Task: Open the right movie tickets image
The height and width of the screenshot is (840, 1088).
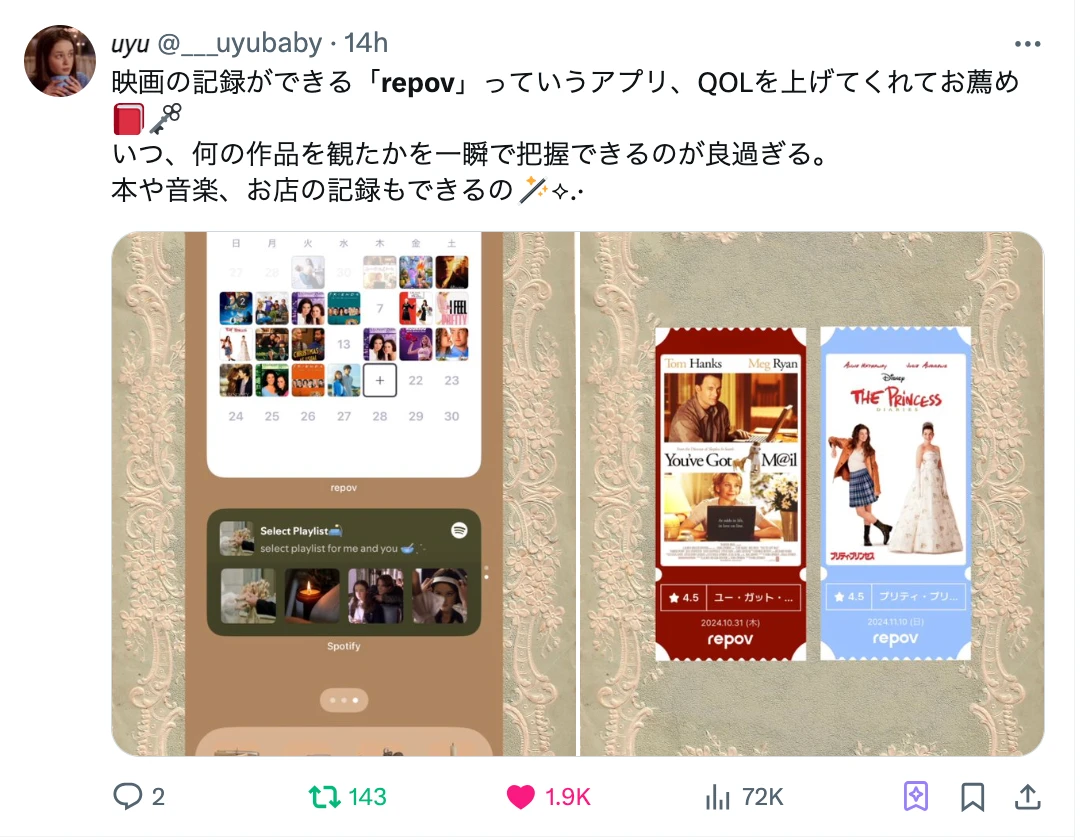Action: 812,494
